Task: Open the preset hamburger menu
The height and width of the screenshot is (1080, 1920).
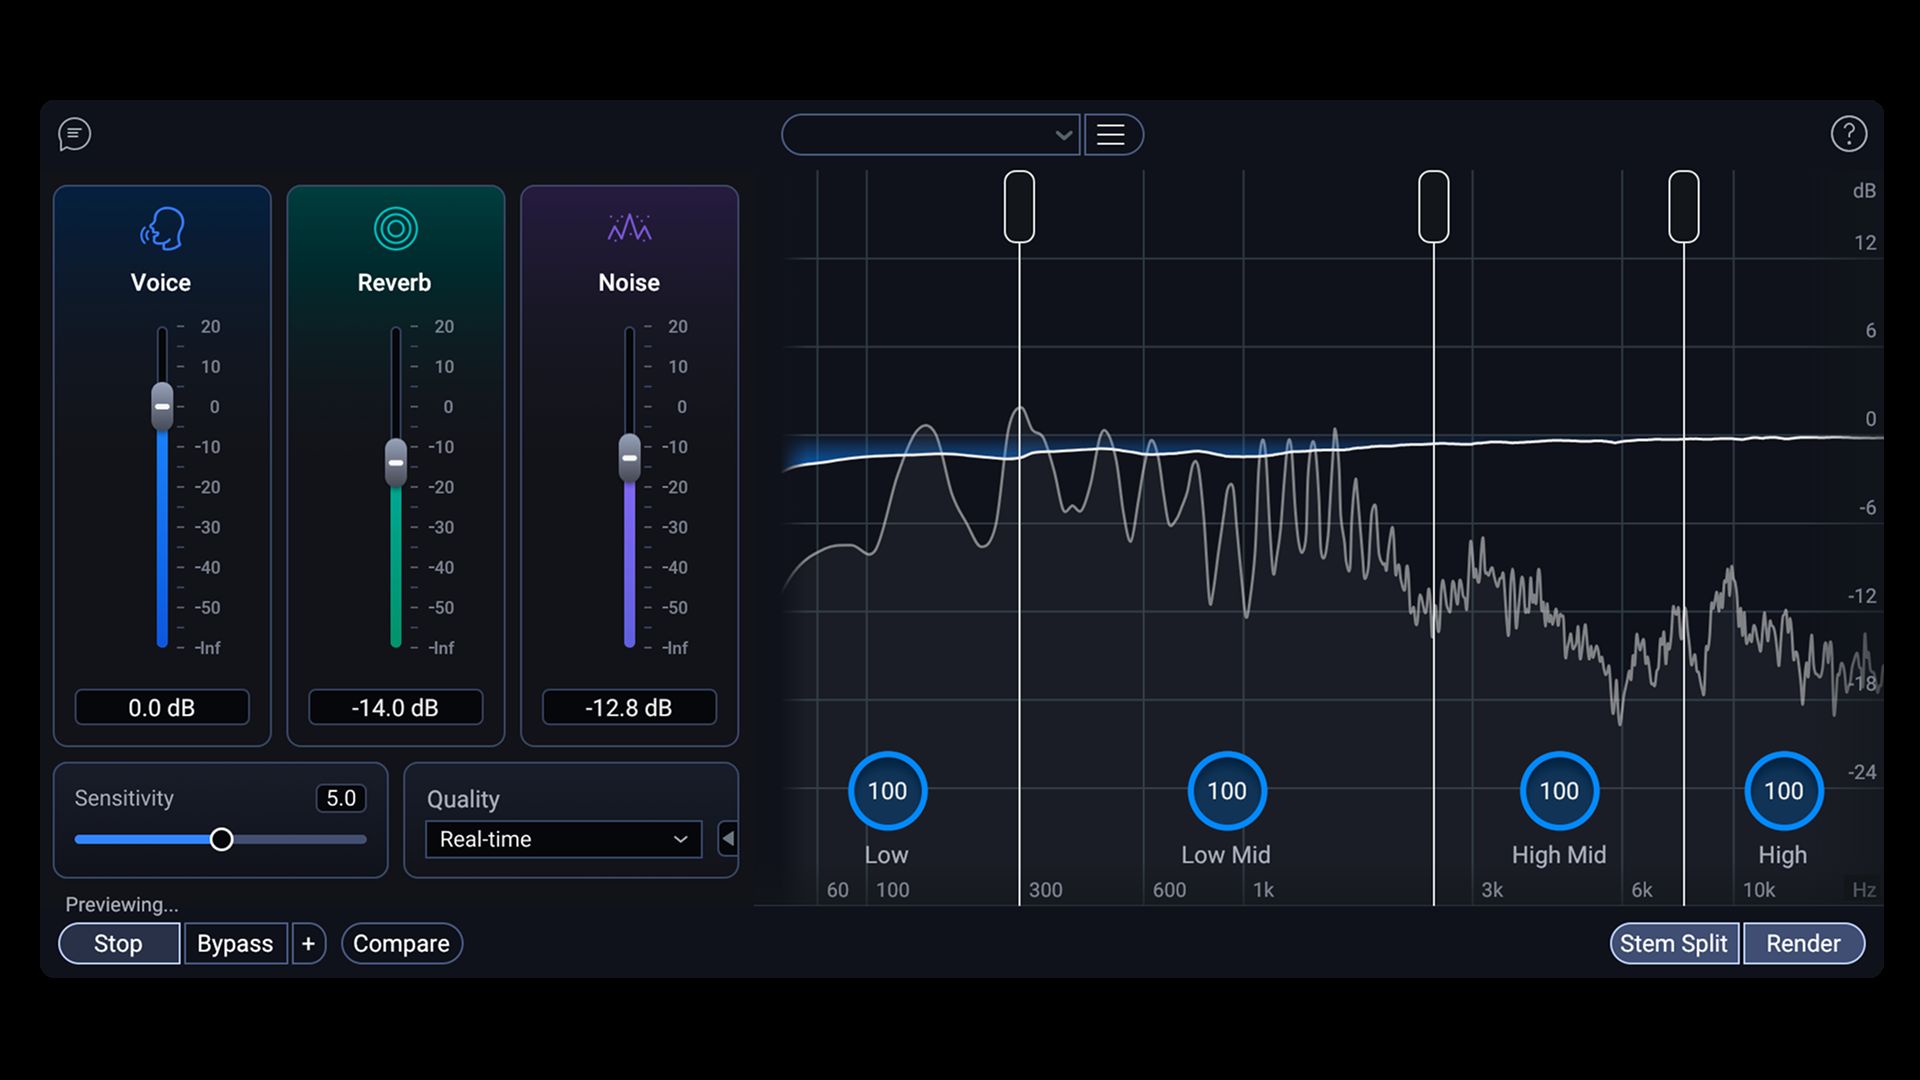Action: tap(1111, 135)
